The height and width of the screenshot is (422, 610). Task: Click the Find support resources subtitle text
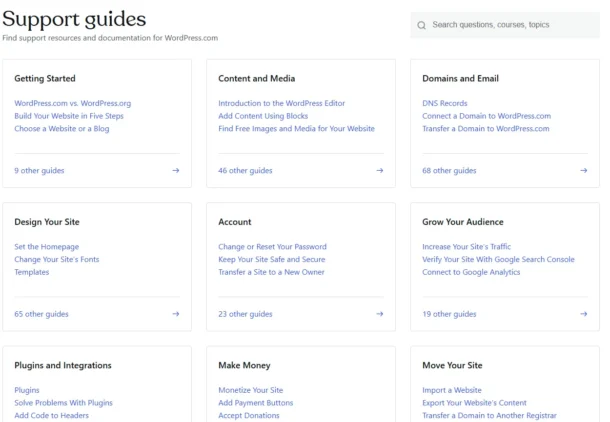point(110,38)
